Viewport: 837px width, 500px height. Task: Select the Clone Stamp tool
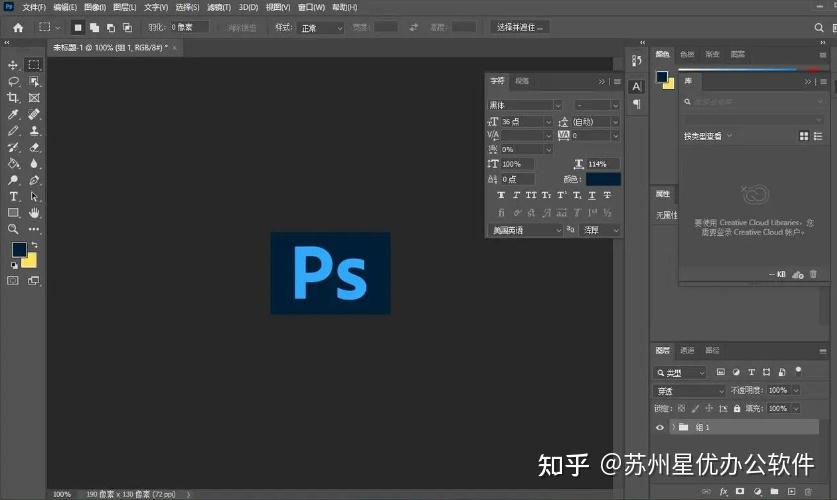click(x=34, y=131)
